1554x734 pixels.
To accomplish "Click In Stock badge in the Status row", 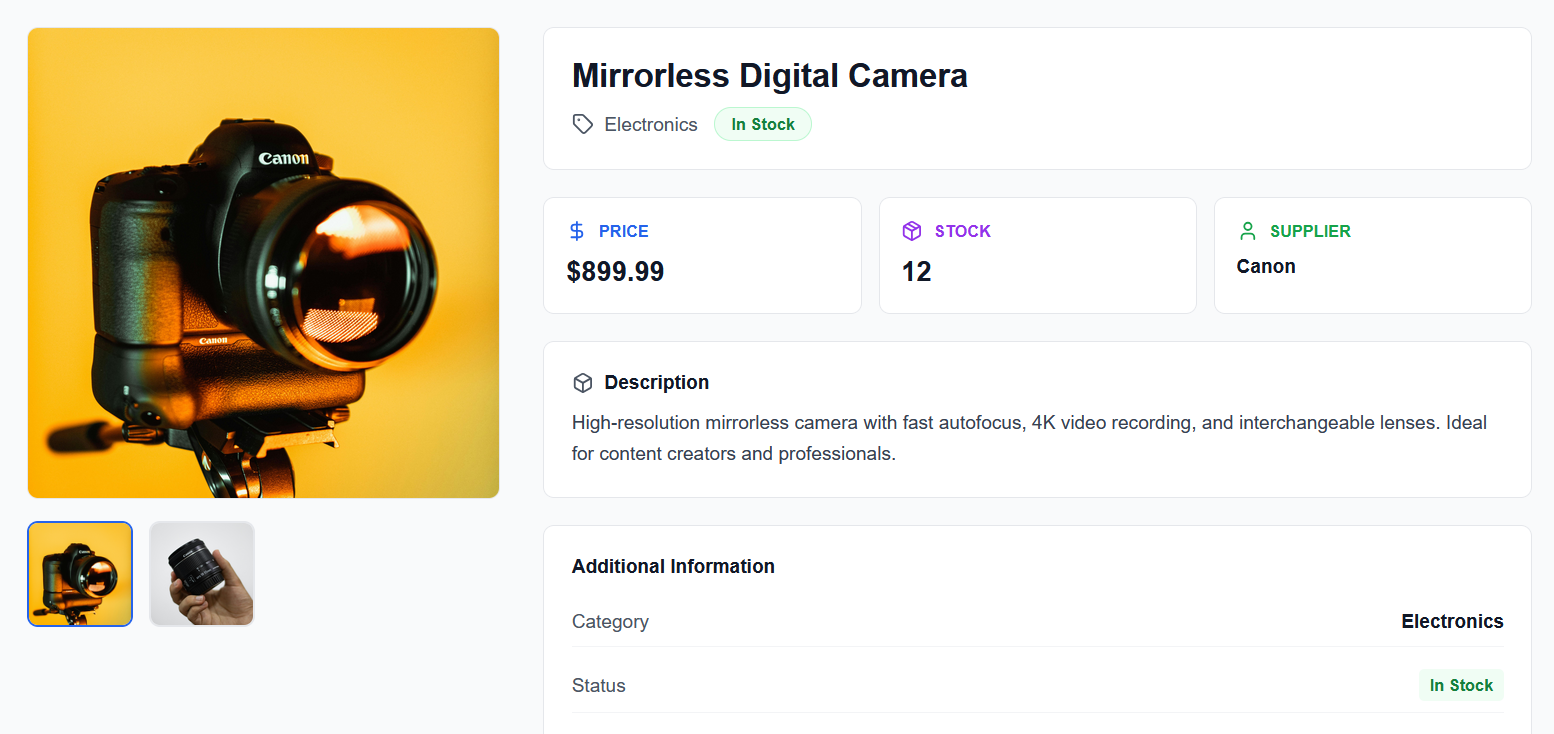I will point(1460,685).
